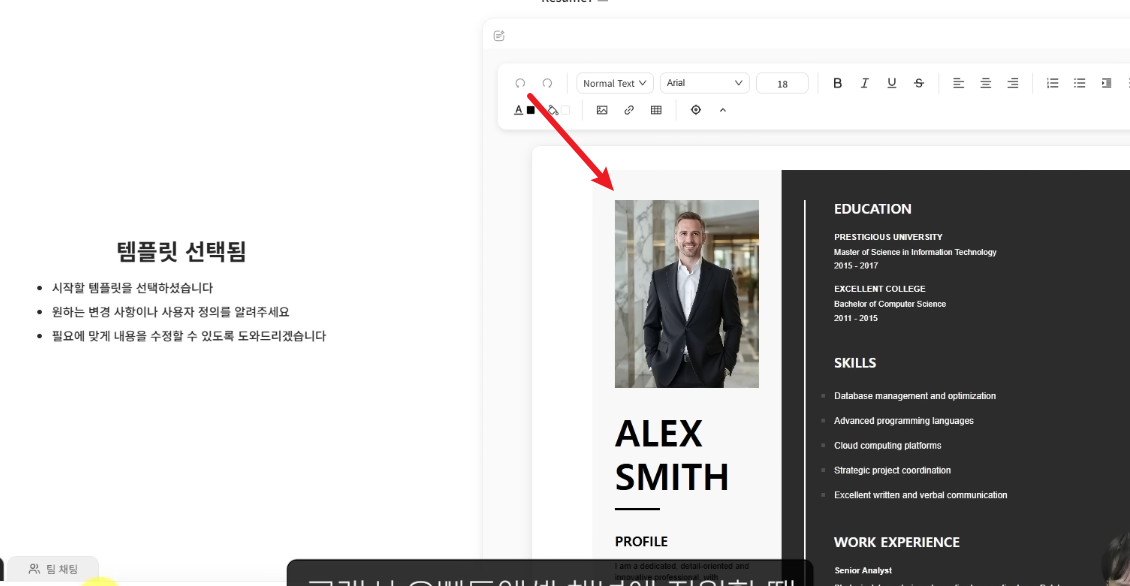Click the edit note icon above toolbar
This screenshot has width=1130, height=586.
(x=499, y=36)
